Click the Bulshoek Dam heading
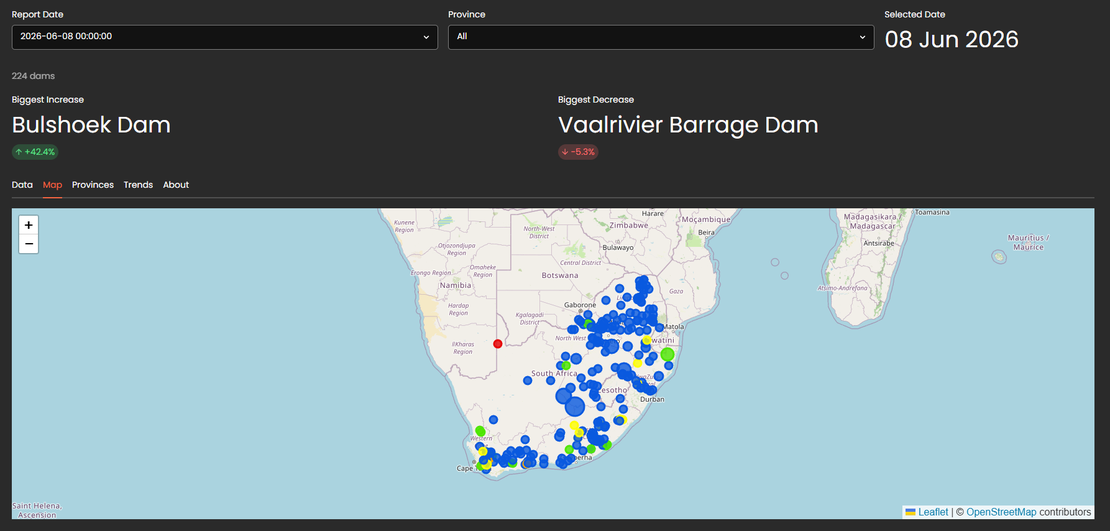The width and height of the screenshot is (1110, 531). pyautogui.click(x=91, y=125)
